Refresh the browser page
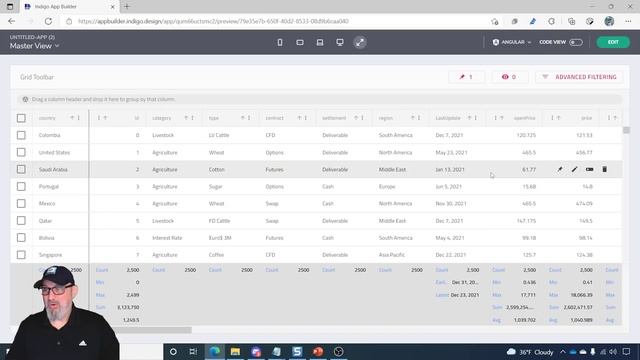The width and height of the screenshot is (640, 360). point(48,21)
